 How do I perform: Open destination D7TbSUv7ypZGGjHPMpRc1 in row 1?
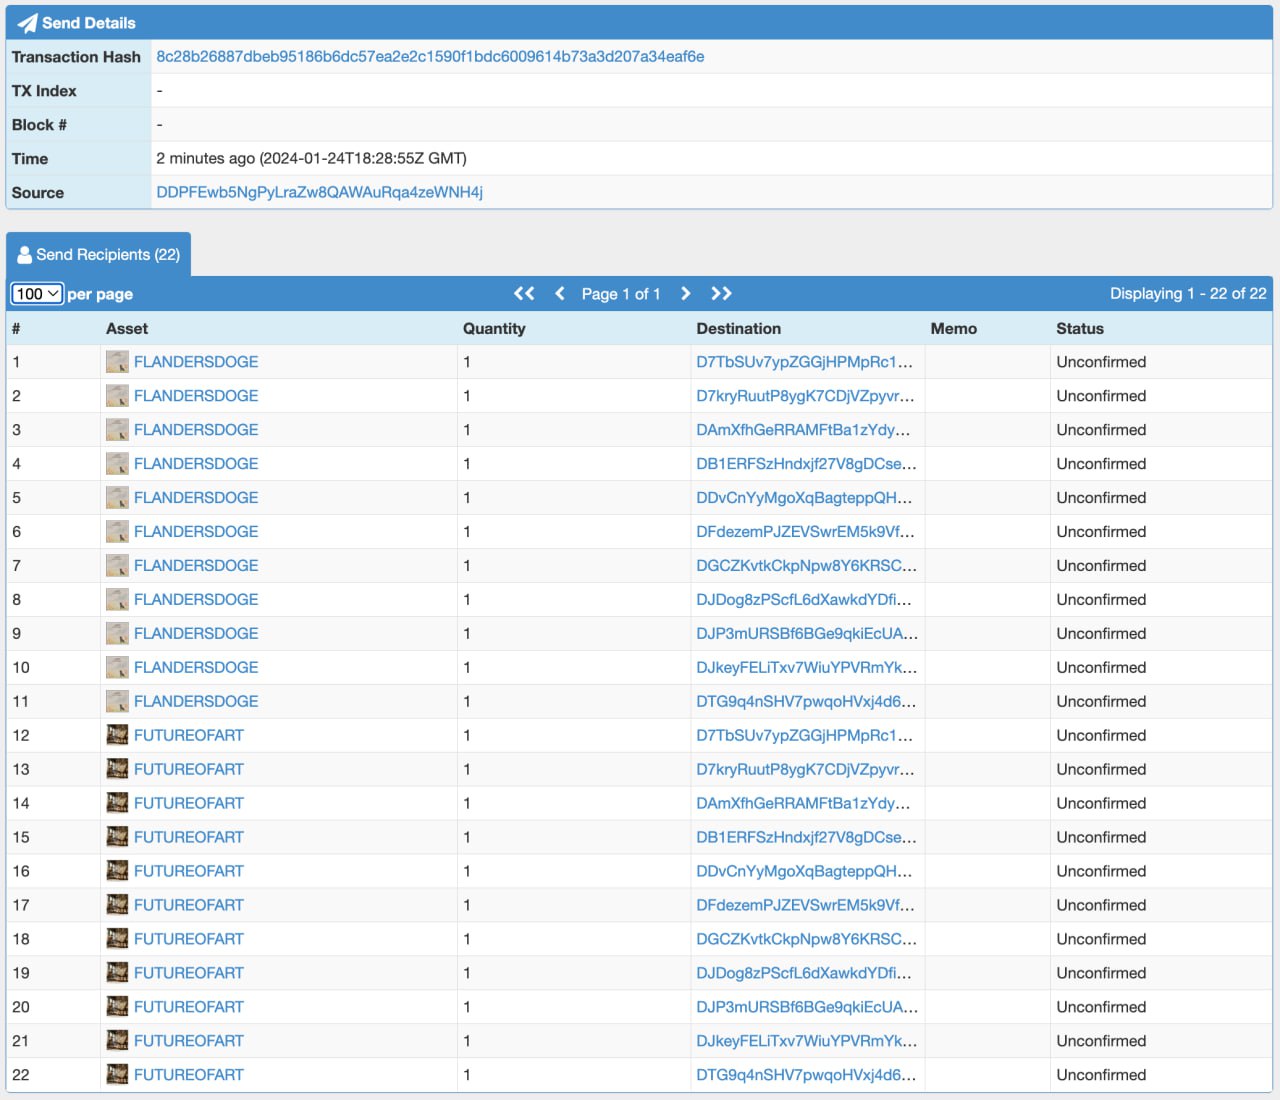(x=805, y=362)
